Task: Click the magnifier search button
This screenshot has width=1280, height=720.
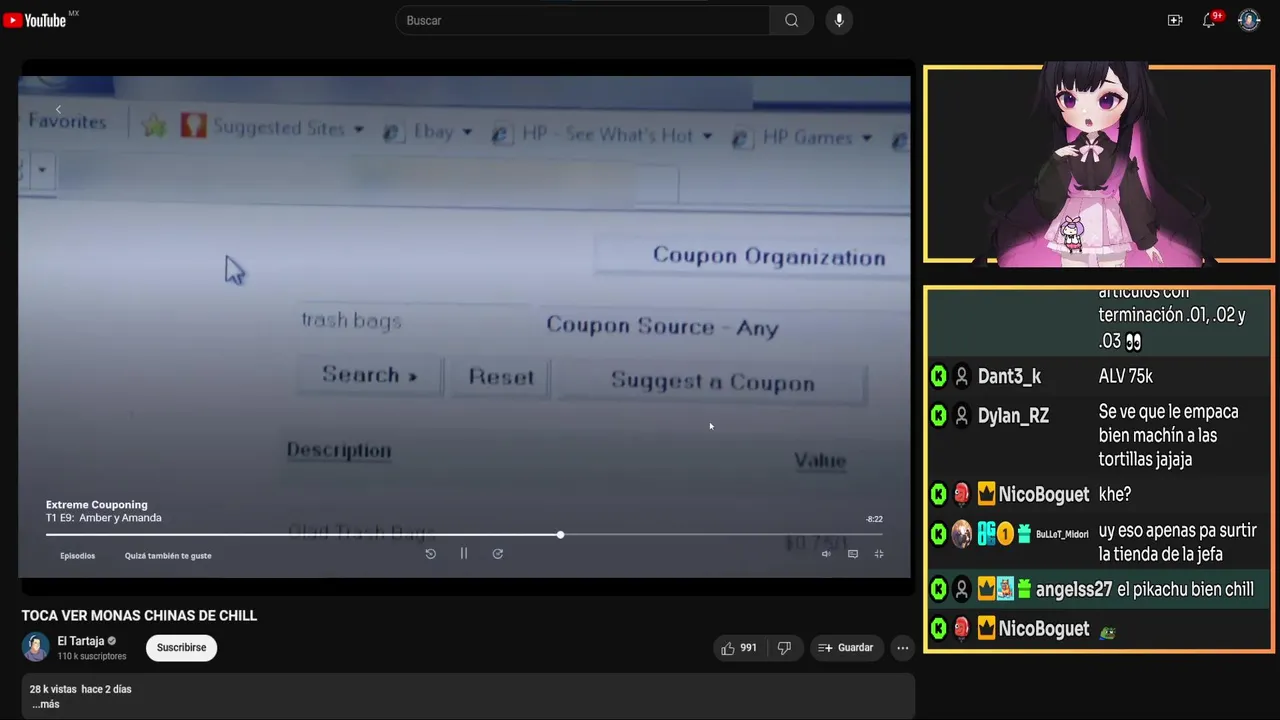Action: point(791,20)
